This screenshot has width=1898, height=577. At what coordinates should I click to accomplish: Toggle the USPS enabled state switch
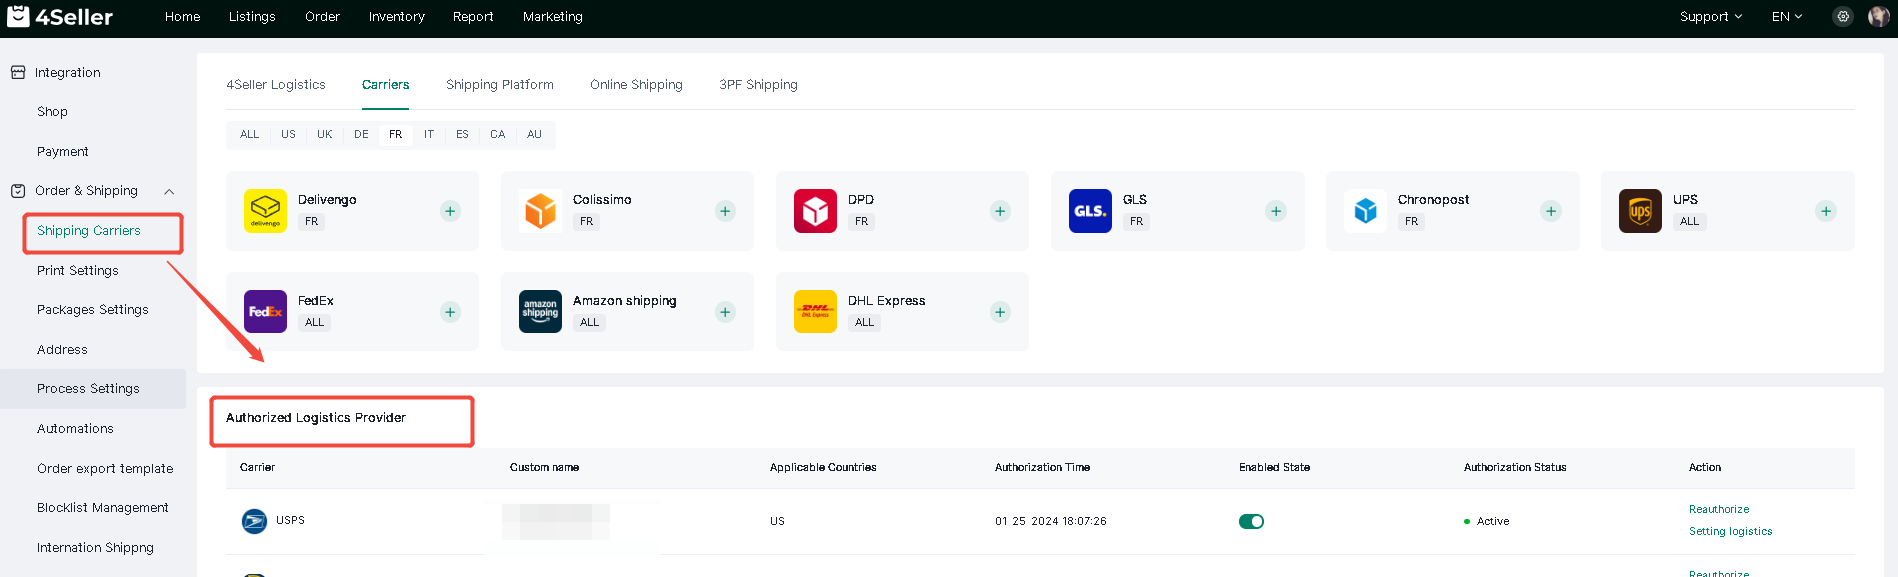coord(1251,521)
